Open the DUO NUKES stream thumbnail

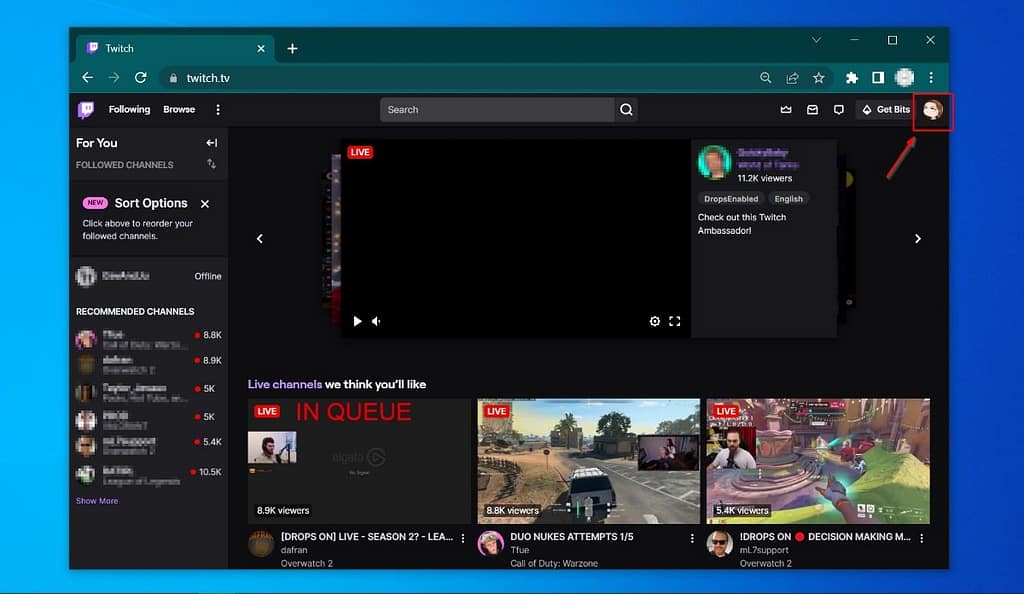pos(588,461)
